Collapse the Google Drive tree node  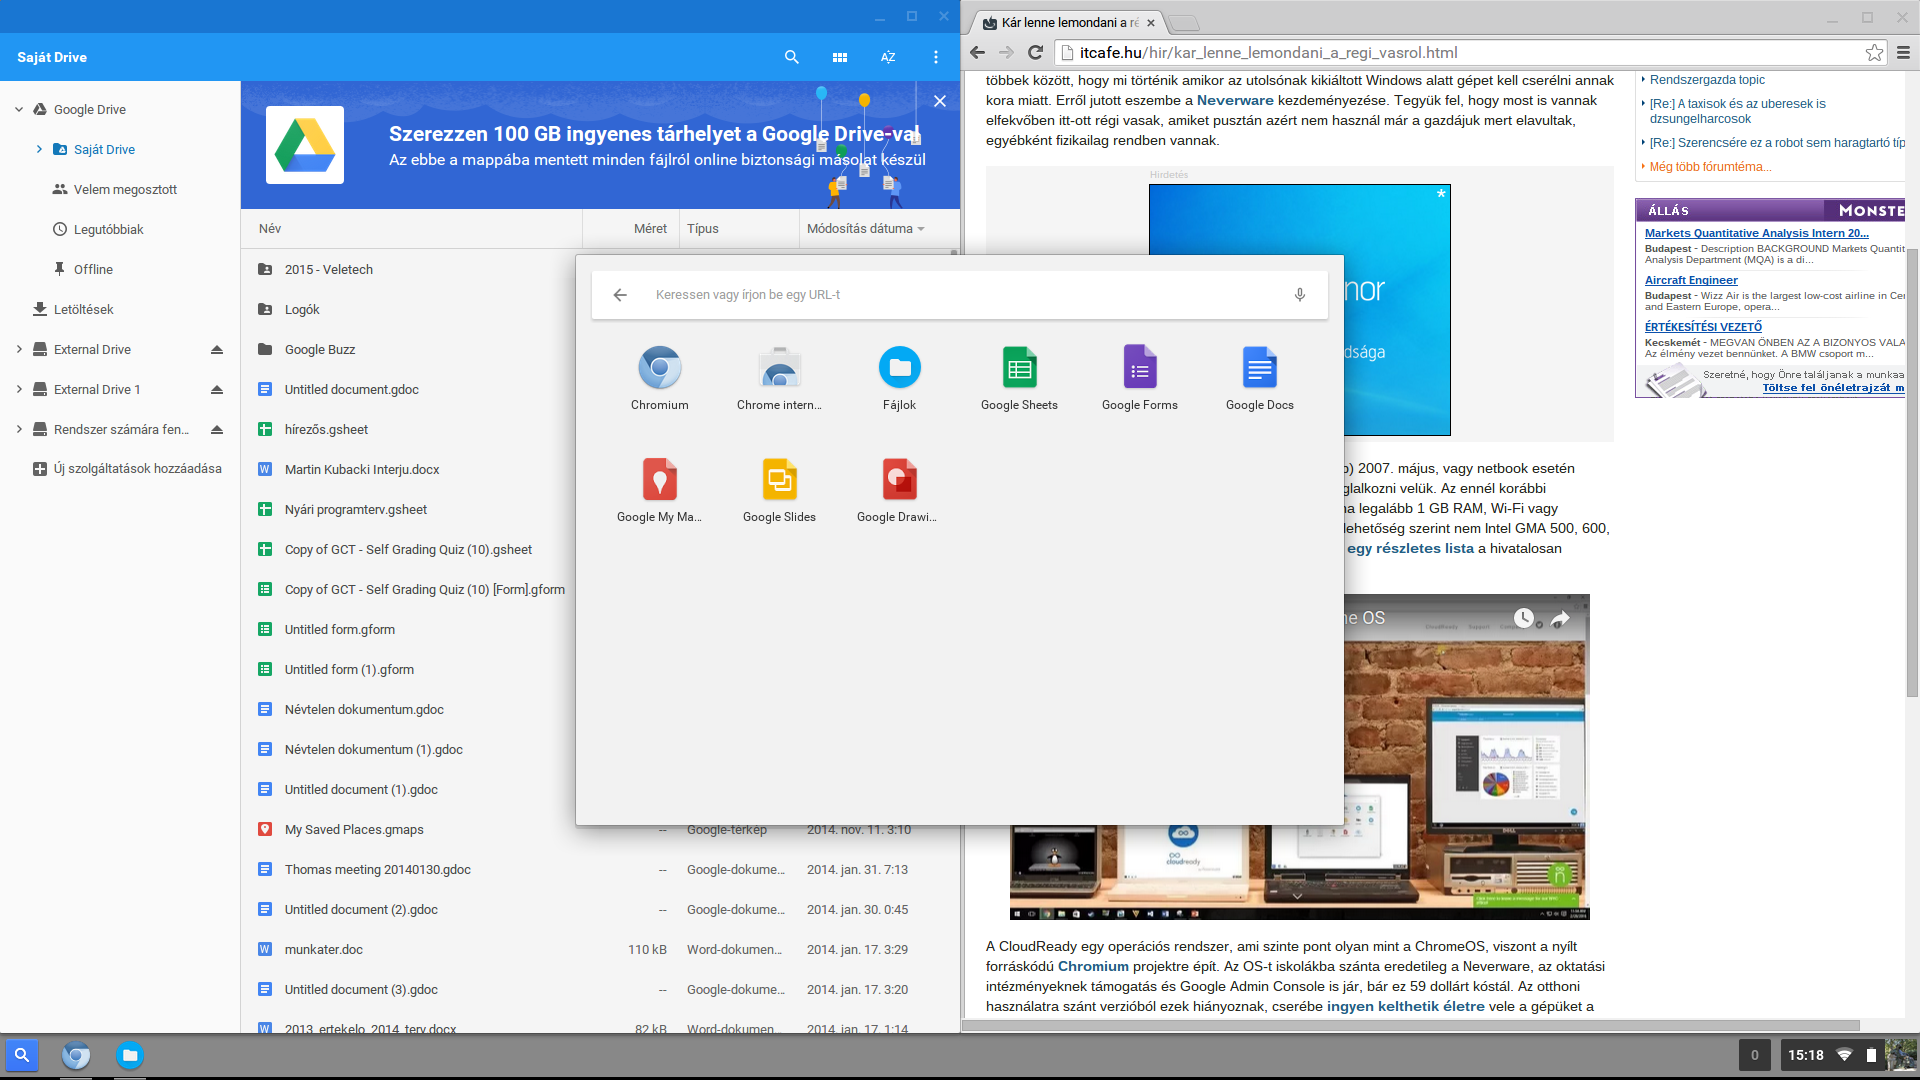(x=19, y=109)
